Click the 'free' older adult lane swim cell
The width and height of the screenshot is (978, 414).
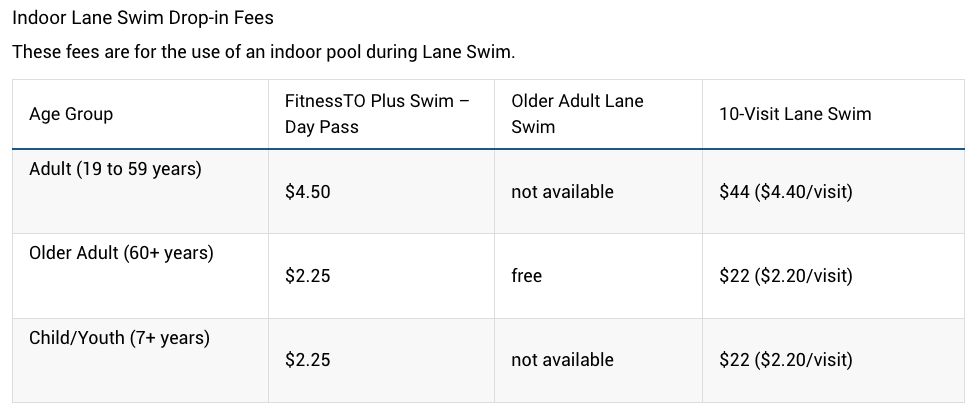[526, 276]
